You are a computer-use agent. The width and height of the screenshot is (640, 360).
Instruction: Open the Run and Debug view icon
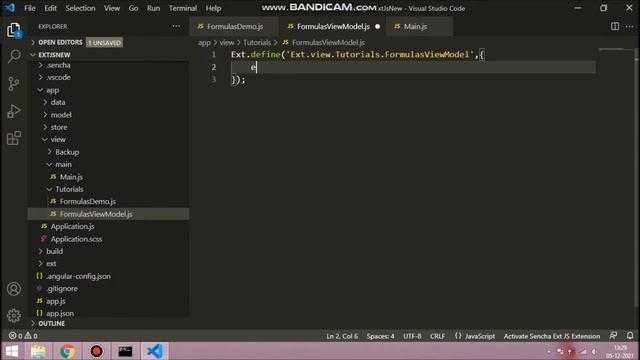(x=13, y=111)
